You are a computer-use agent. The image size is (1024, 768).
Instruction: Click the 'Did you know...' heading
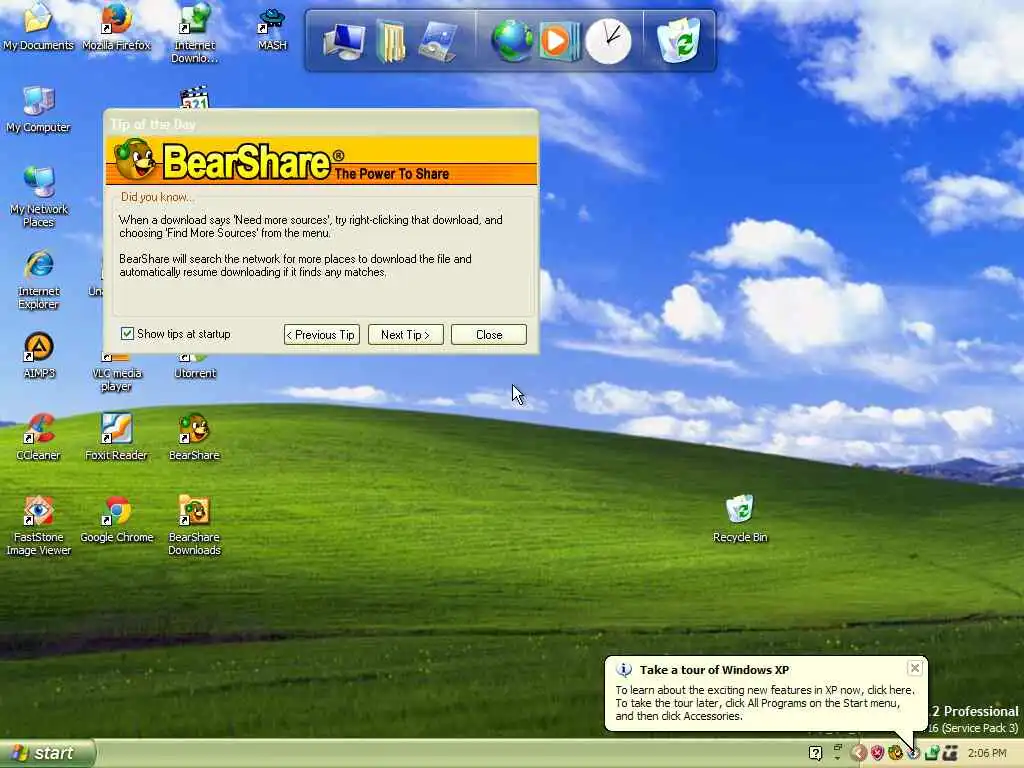157,197
